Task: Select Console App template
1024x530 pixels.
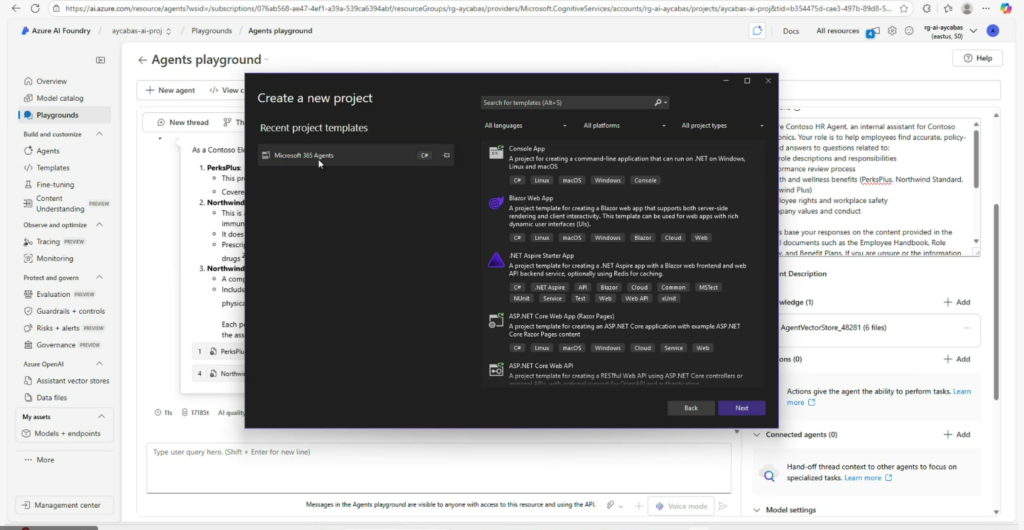Action: (x=623, y=164)
